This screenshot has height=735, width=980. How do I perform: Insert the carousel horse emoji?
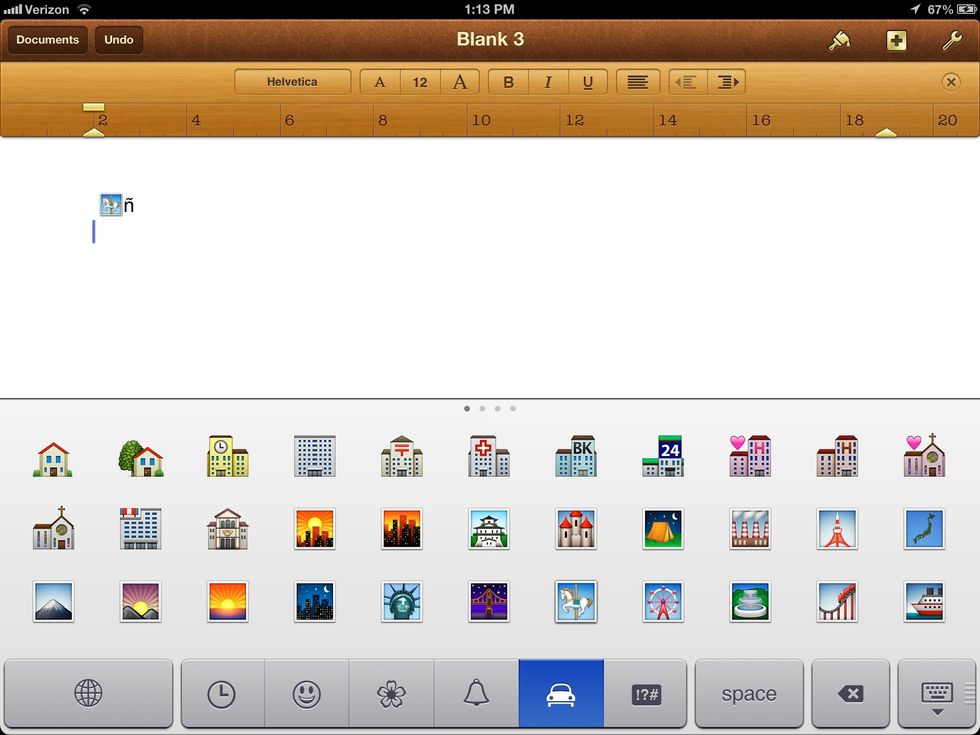tap(576, 602)
